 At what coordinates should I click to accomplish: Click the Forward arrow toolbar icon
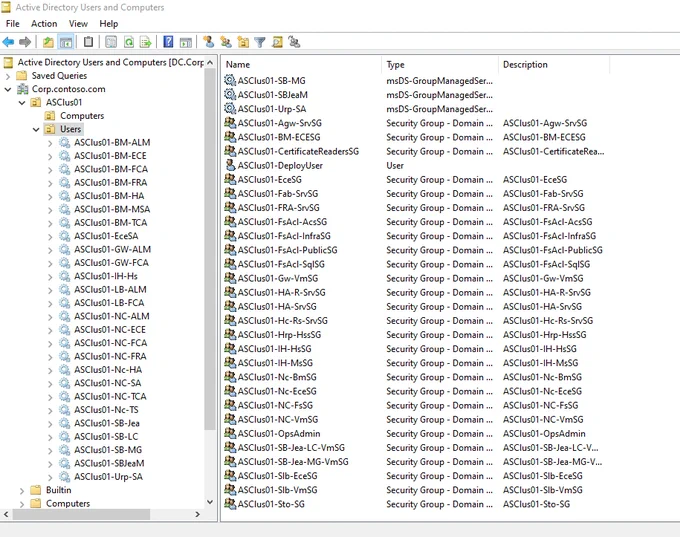tap(25, 42)
